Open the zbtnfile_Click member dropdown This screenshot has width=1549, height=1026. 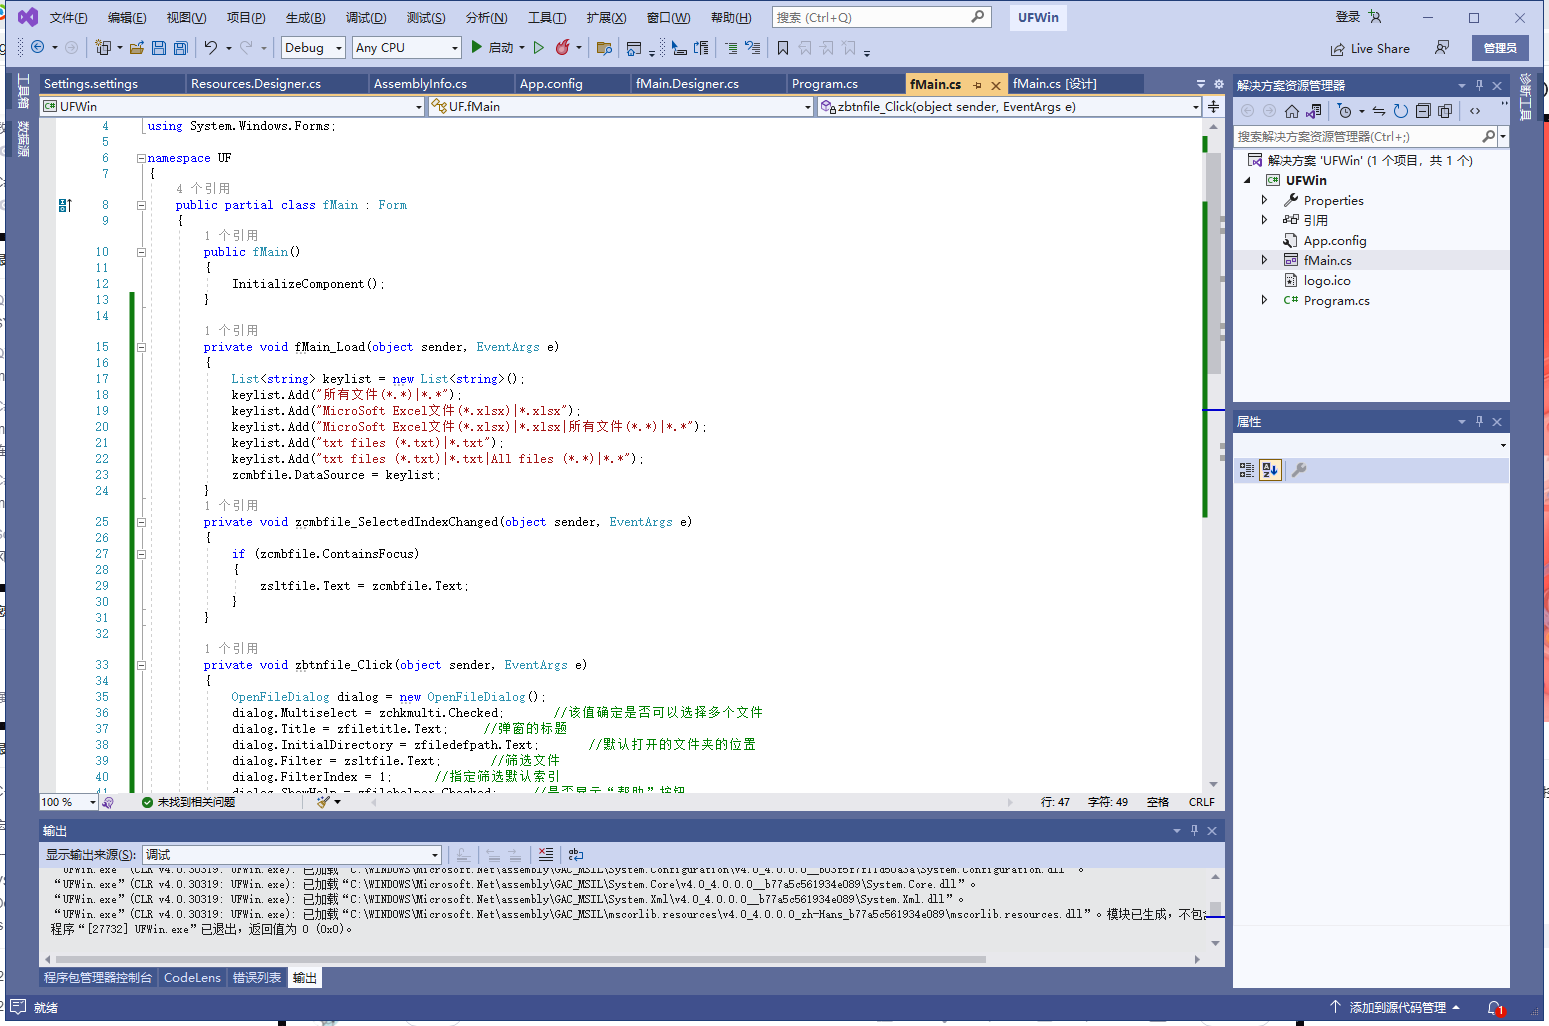1009,106
